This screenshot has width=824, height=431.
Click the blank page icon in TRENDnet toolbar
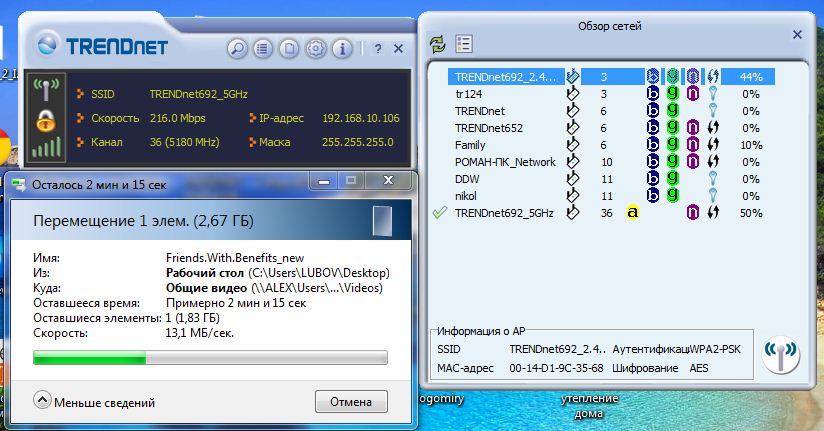coord(289,49)
